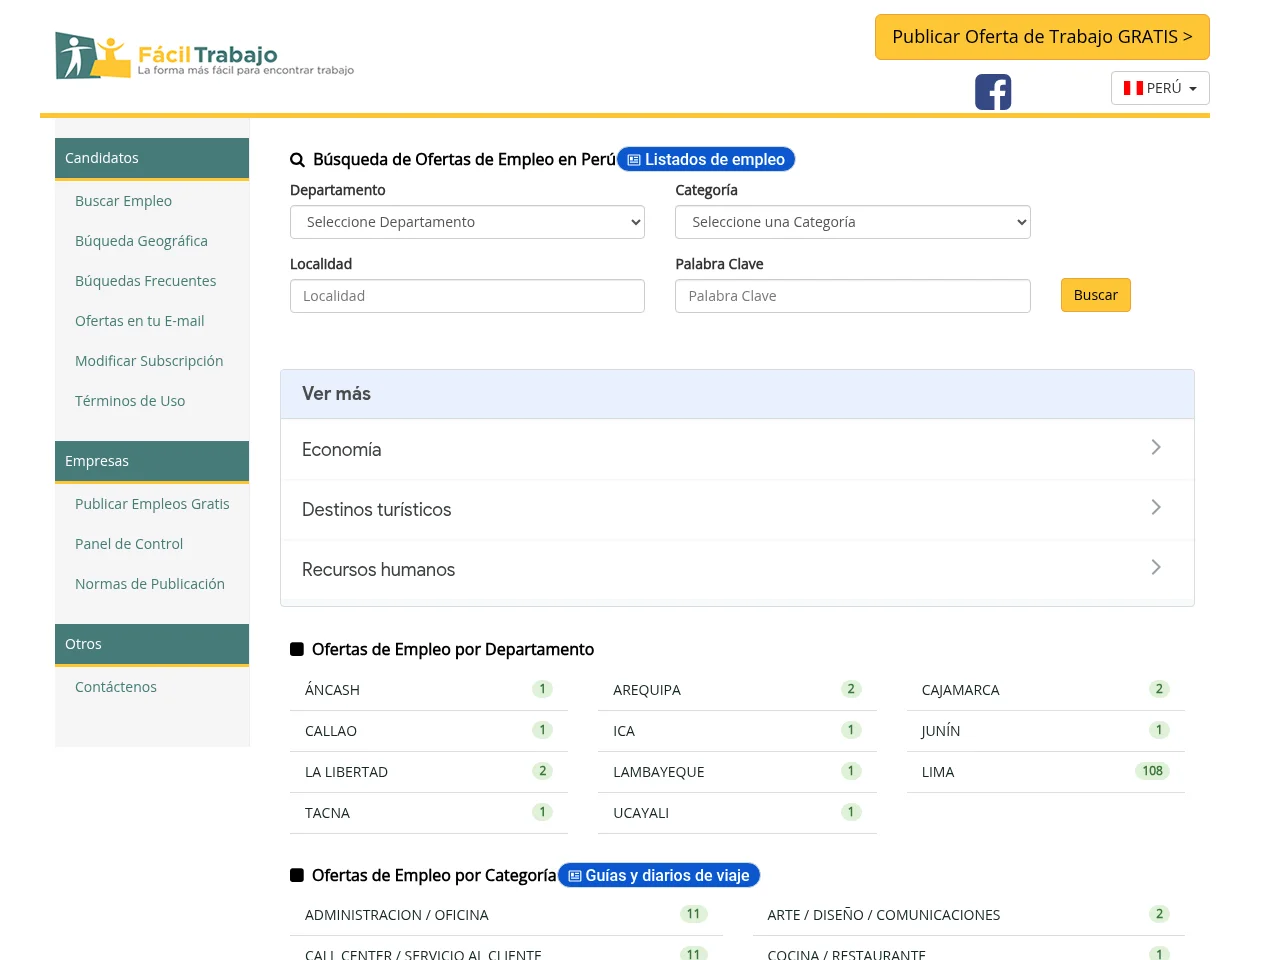1280x960 pixels.
Task: Click the Buscar button
Action: click(1096, 295)
